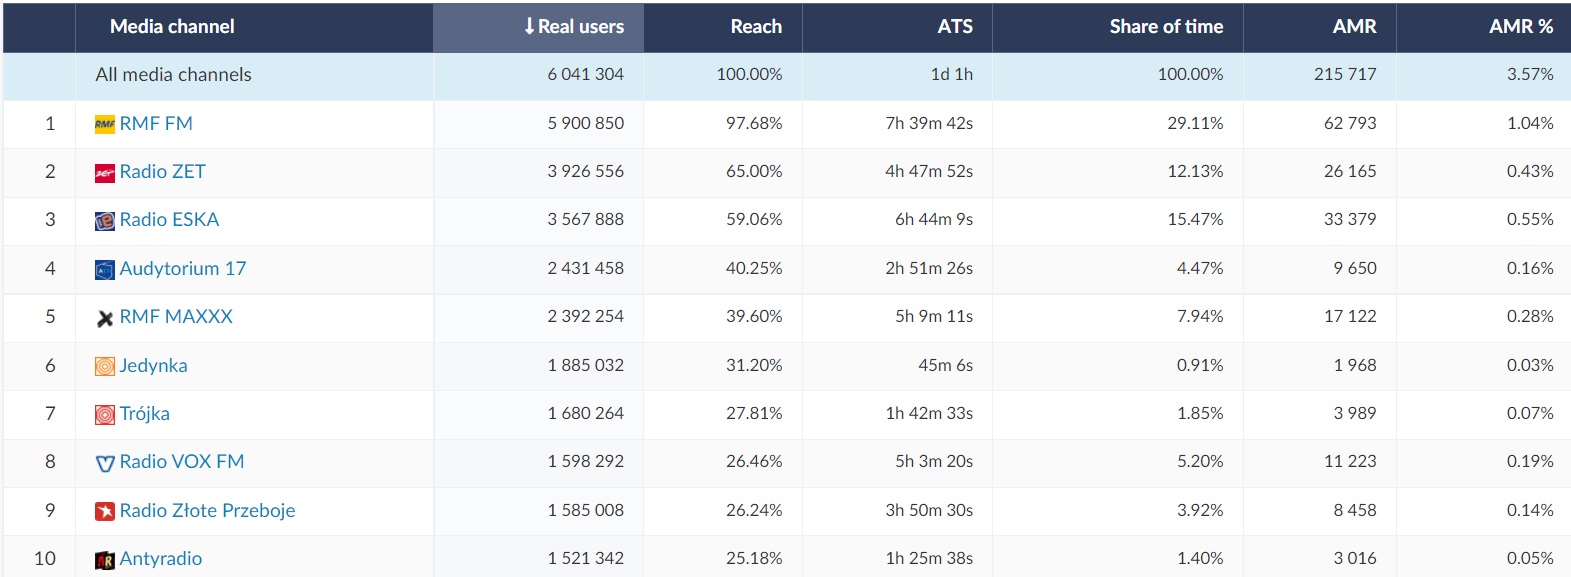Open the Radio ZET channel link
Screen dimensions: 1571x577
point(162,172)
